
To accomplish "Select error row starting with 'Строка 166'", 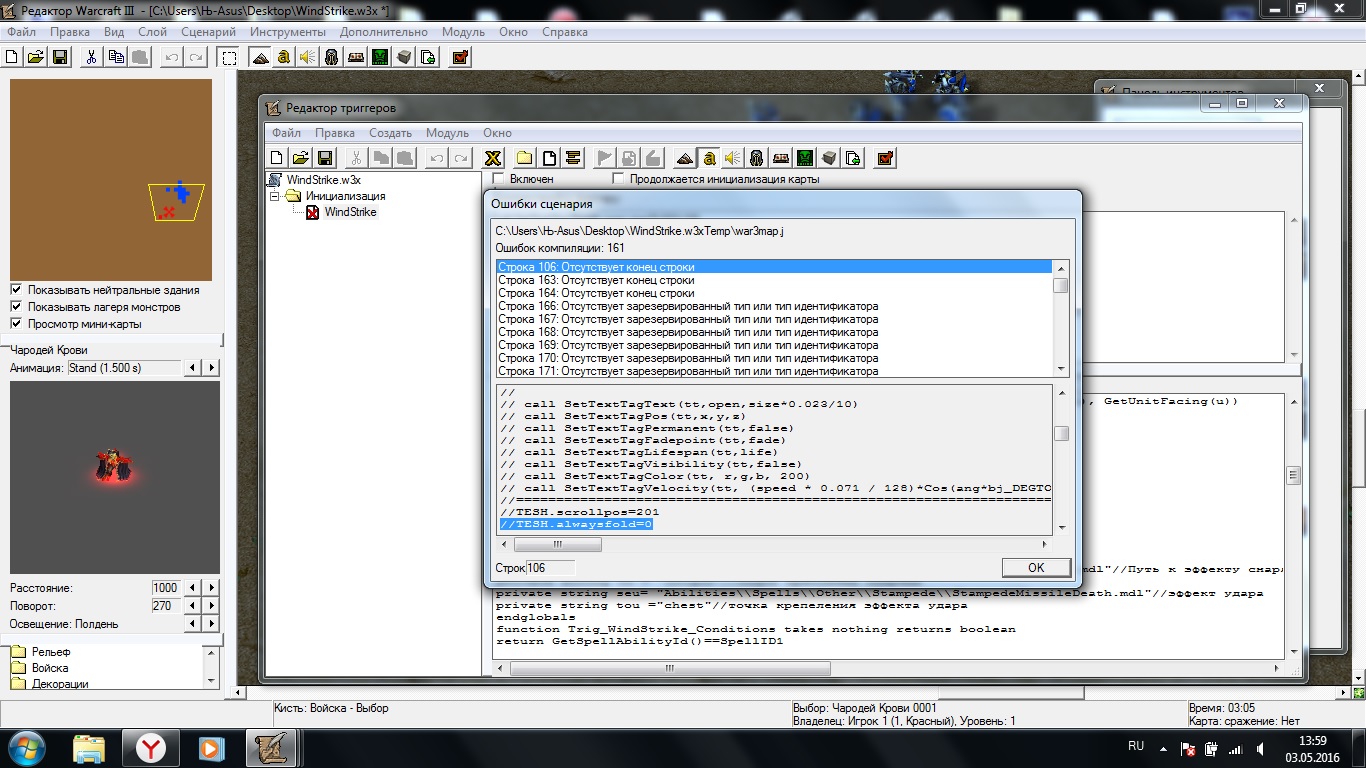I will click(774, 307).
